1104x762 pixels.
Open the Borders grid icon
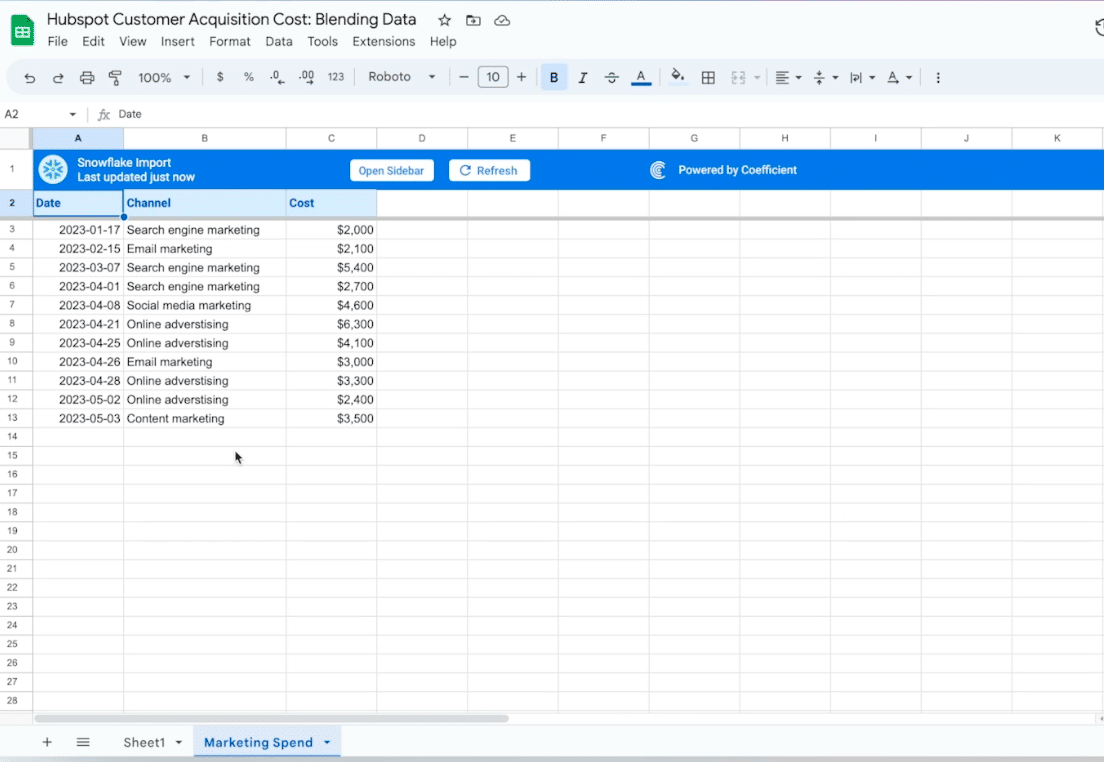click(708, 77)
